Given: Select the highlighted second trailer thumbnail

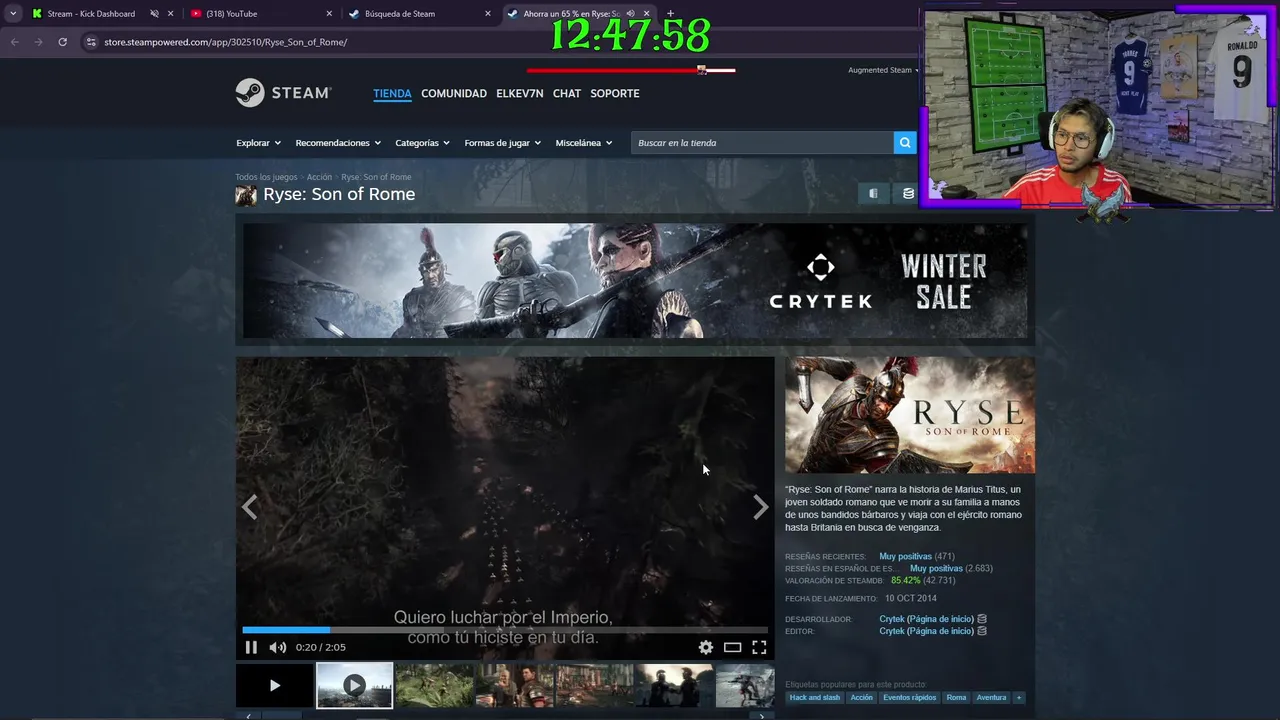Looking at the screenshot, I should [x=354, y=685].
